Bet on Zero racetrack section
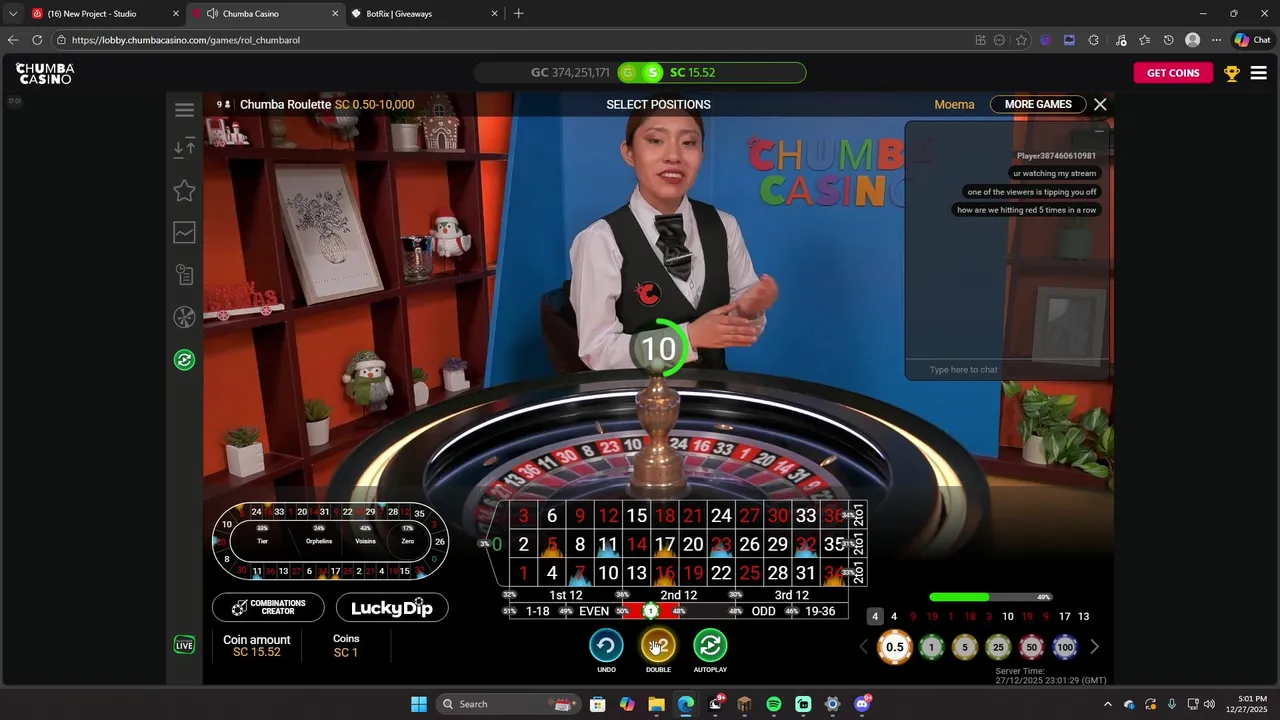 (x=407, y=541)
